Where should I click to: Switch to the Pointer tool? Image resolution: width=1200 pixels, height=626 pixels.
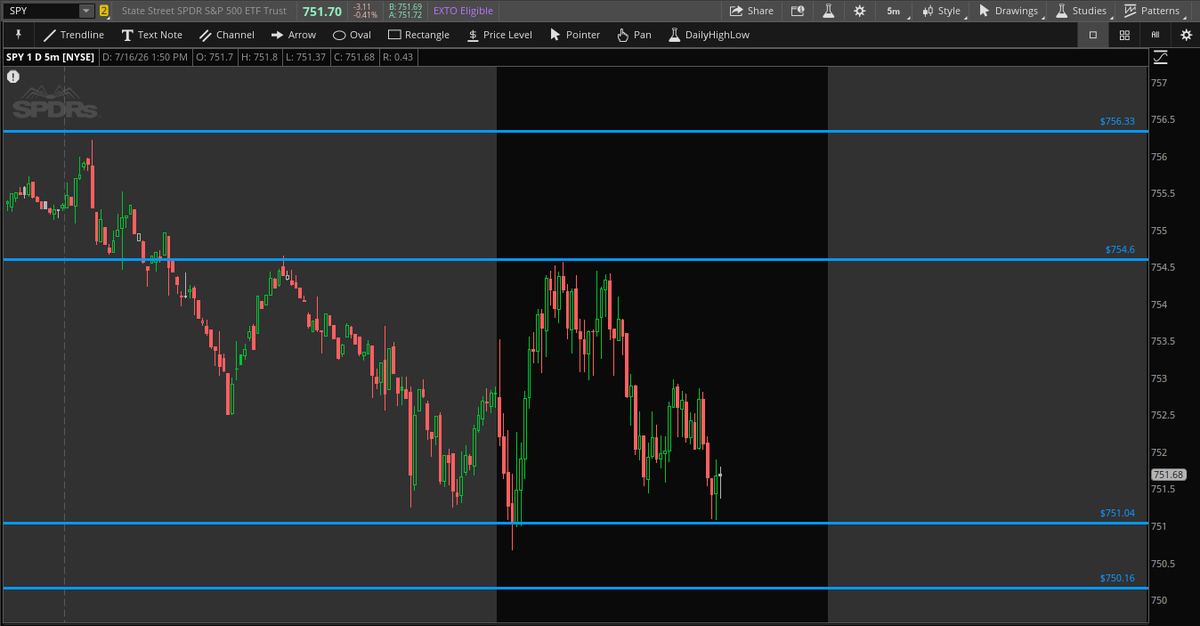(575, 34)
